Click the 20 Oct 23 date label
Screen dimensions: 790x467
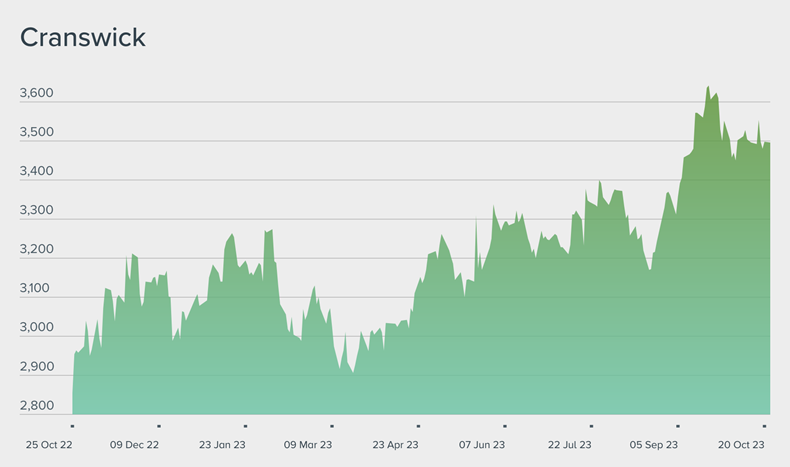742,445
